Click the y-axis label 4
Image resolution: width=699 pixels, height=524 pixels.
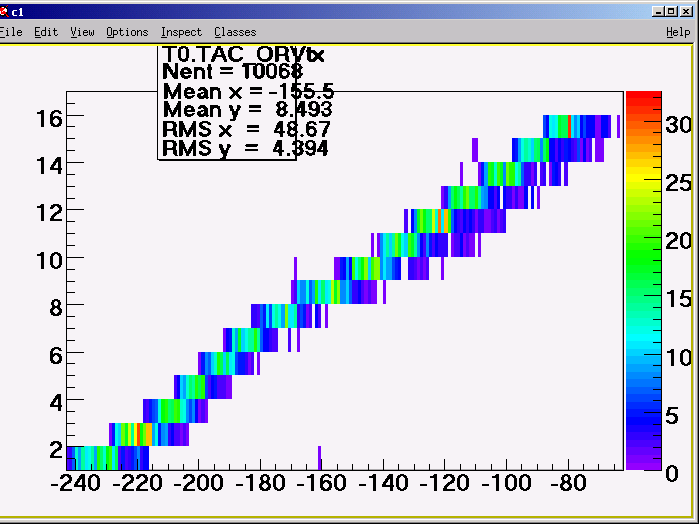(56, 403)
